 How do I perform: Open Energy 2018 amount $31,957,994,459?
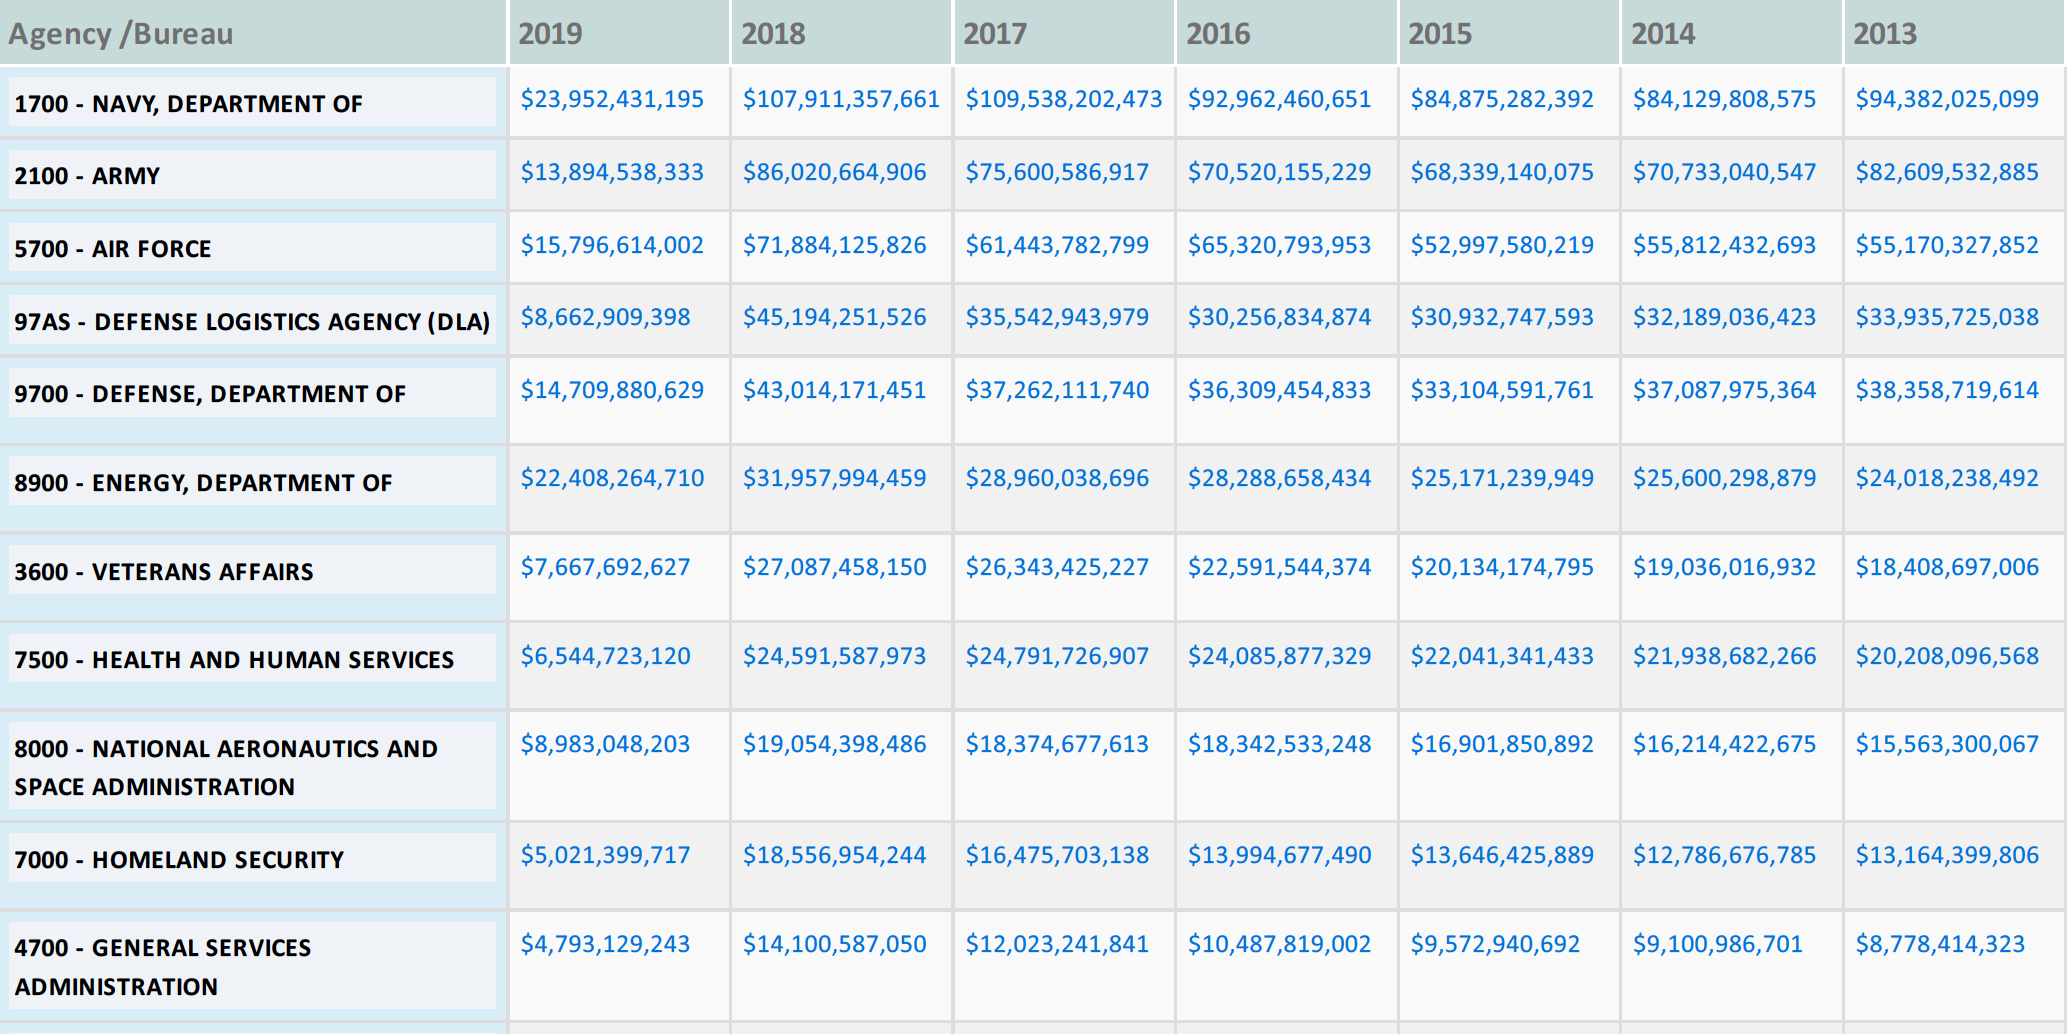pyautogui.click(x=834, y=478)
